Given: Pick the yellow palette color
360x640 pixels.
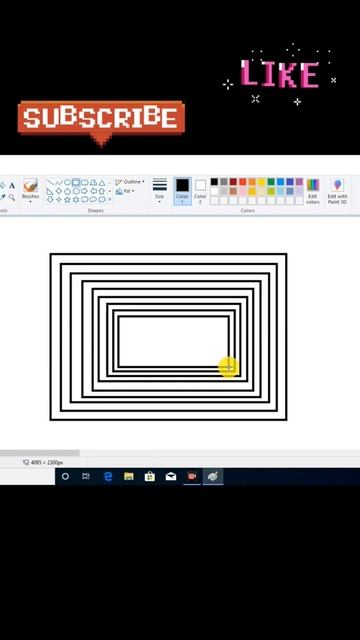Looking at the screenshot, I should coord(262,182).
